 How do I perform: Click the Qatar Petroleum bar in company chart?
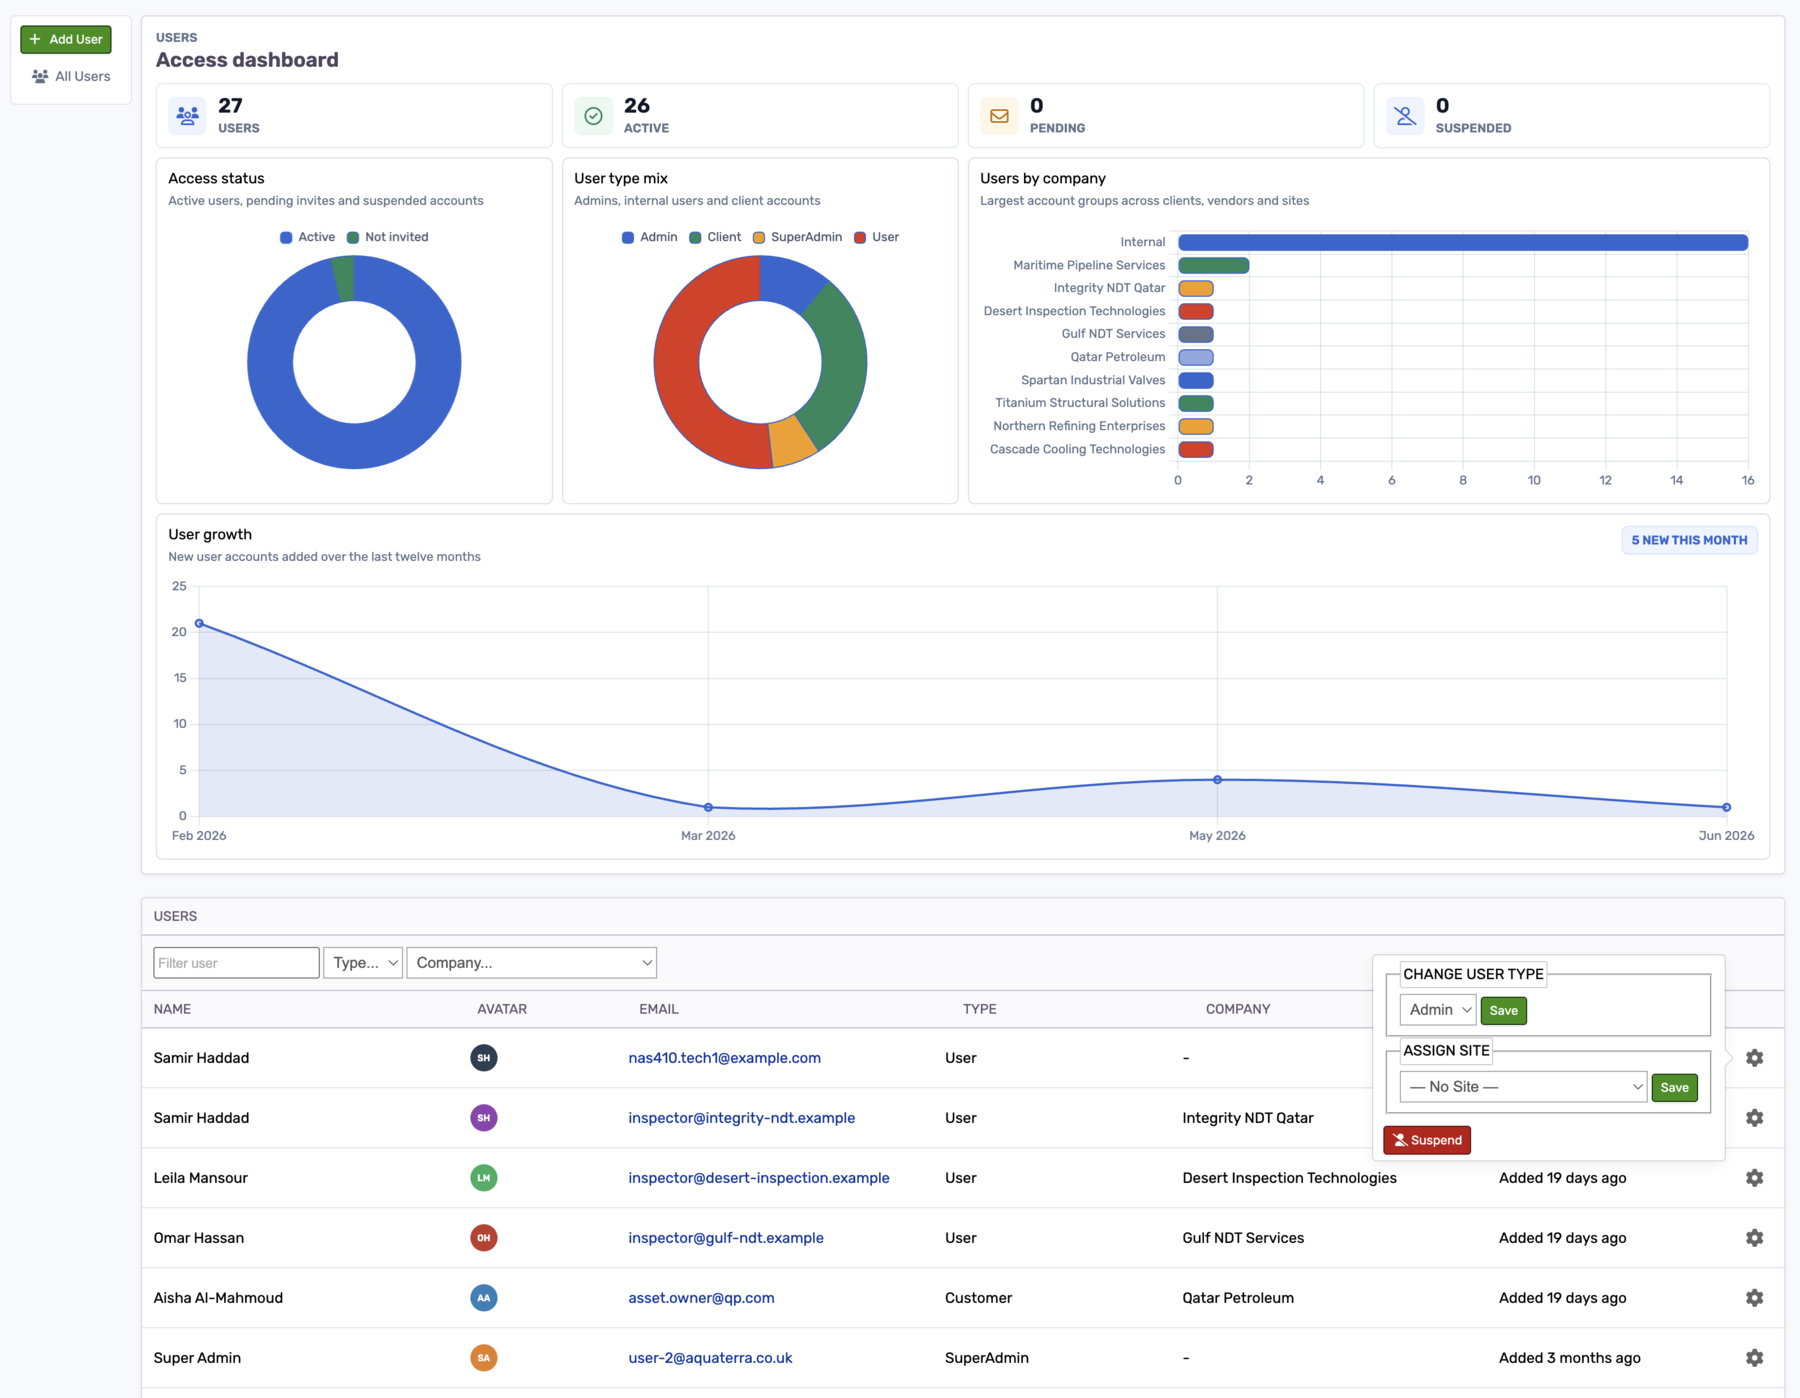coord(1195,357)
